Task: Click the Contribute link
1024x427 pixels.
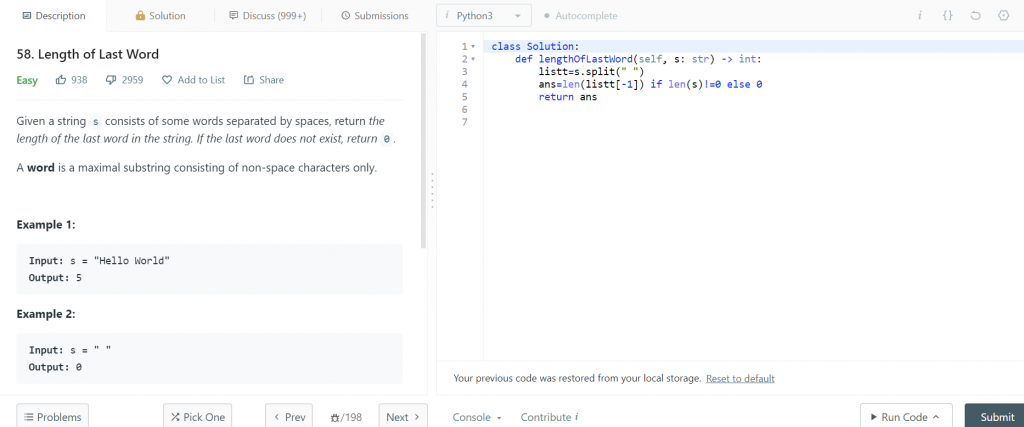Action: pyautogui.click(x=545, y=417)
